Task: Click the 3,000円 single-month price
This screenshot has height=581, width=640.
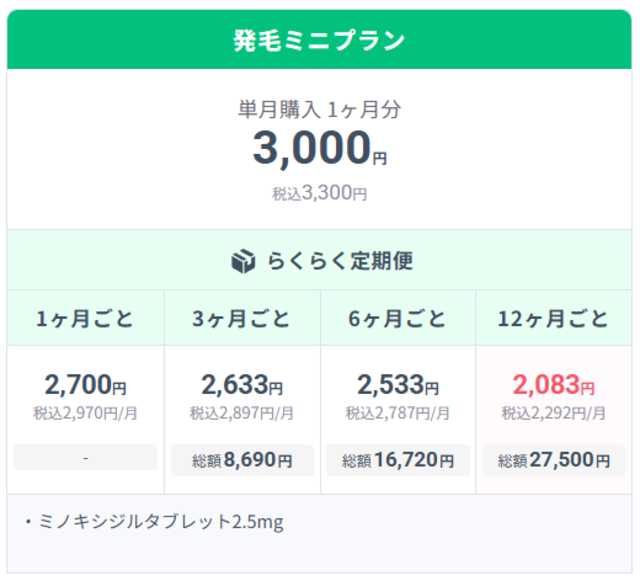Action: point(319,149)
